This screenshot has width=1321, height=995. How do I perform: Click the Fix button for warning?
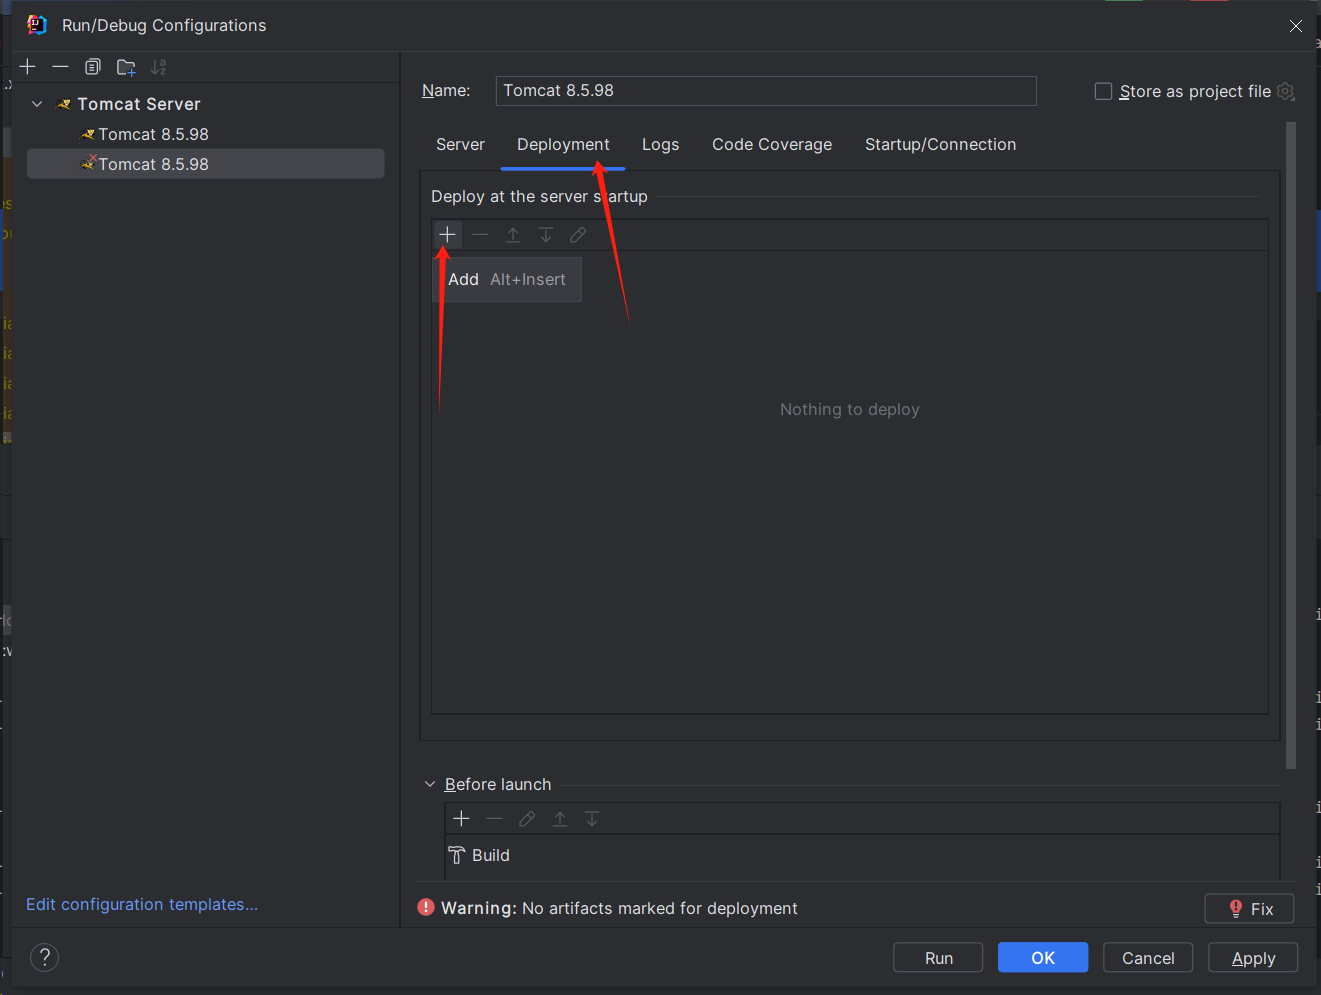pos(1249,908)
